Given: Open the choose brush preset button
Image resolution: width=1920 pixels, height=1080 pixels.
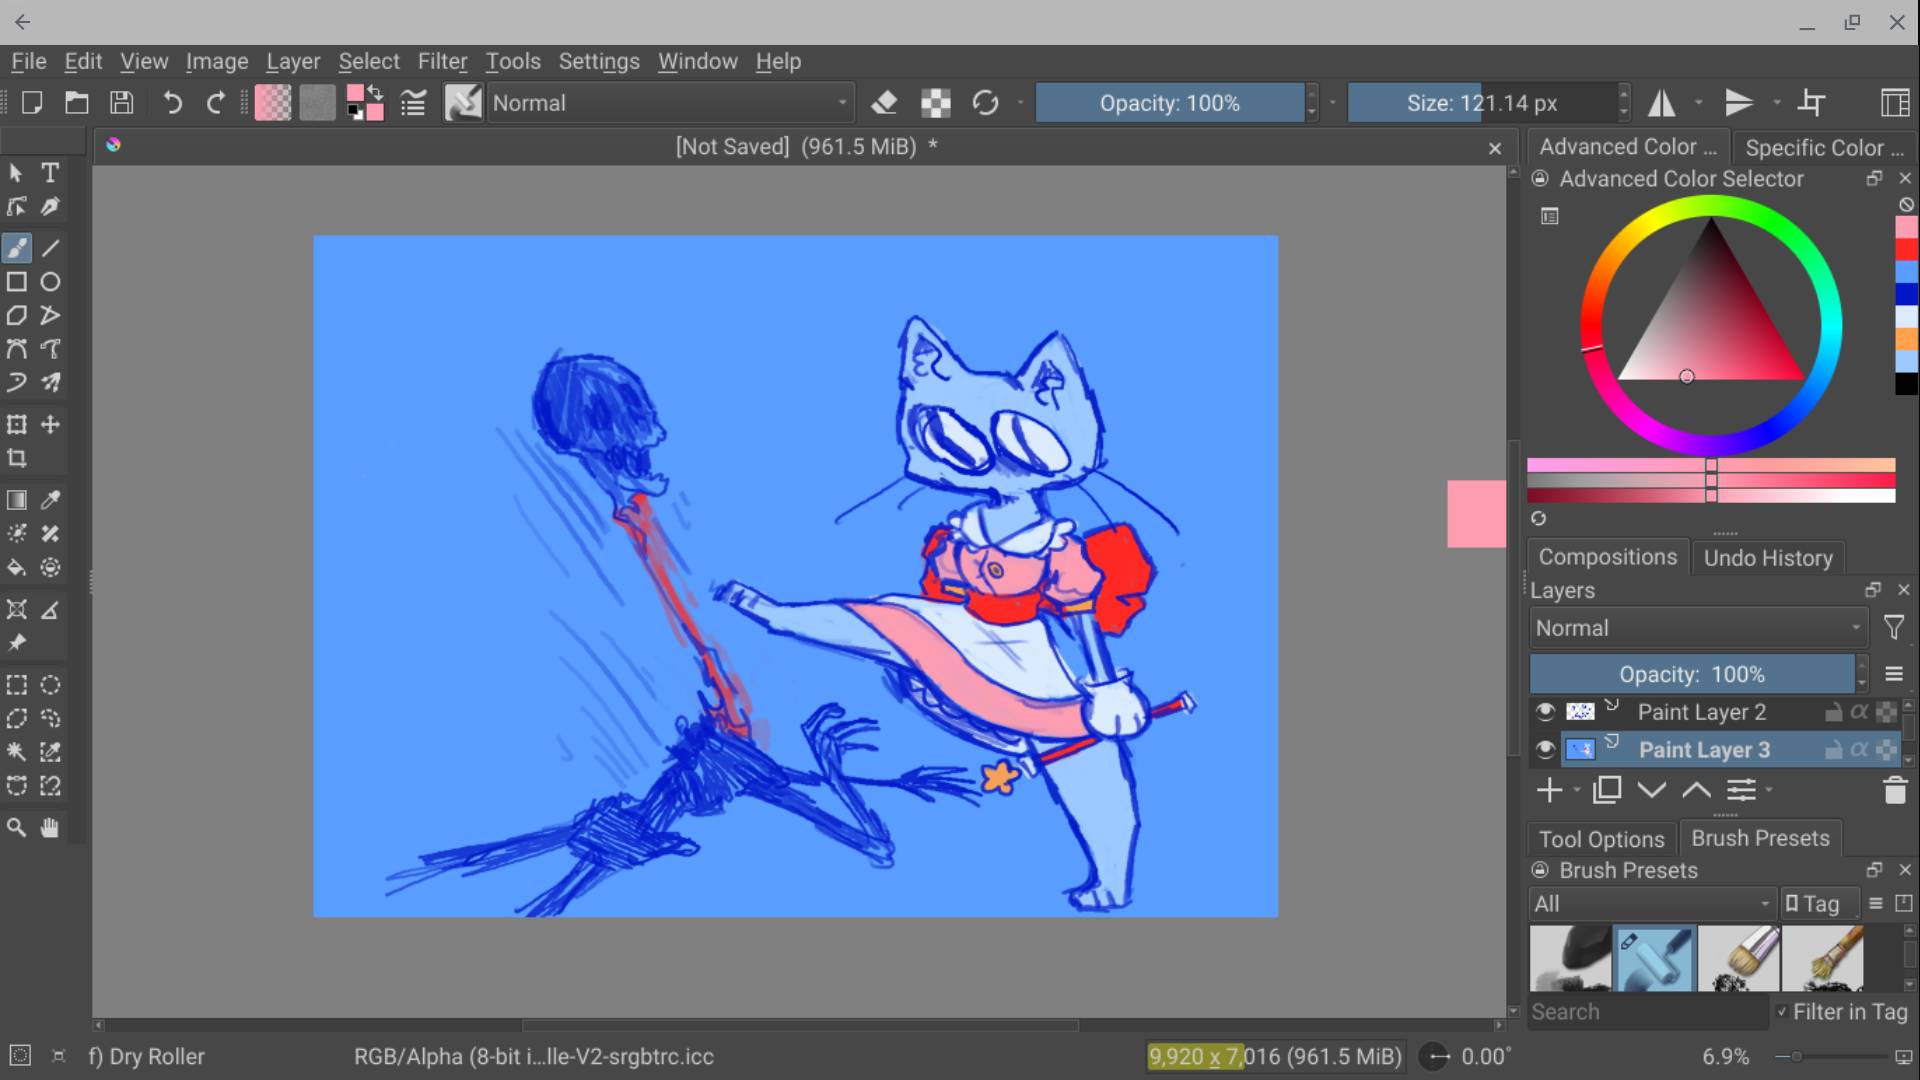Looking at the screenshot, I should [x=463, y=103].
